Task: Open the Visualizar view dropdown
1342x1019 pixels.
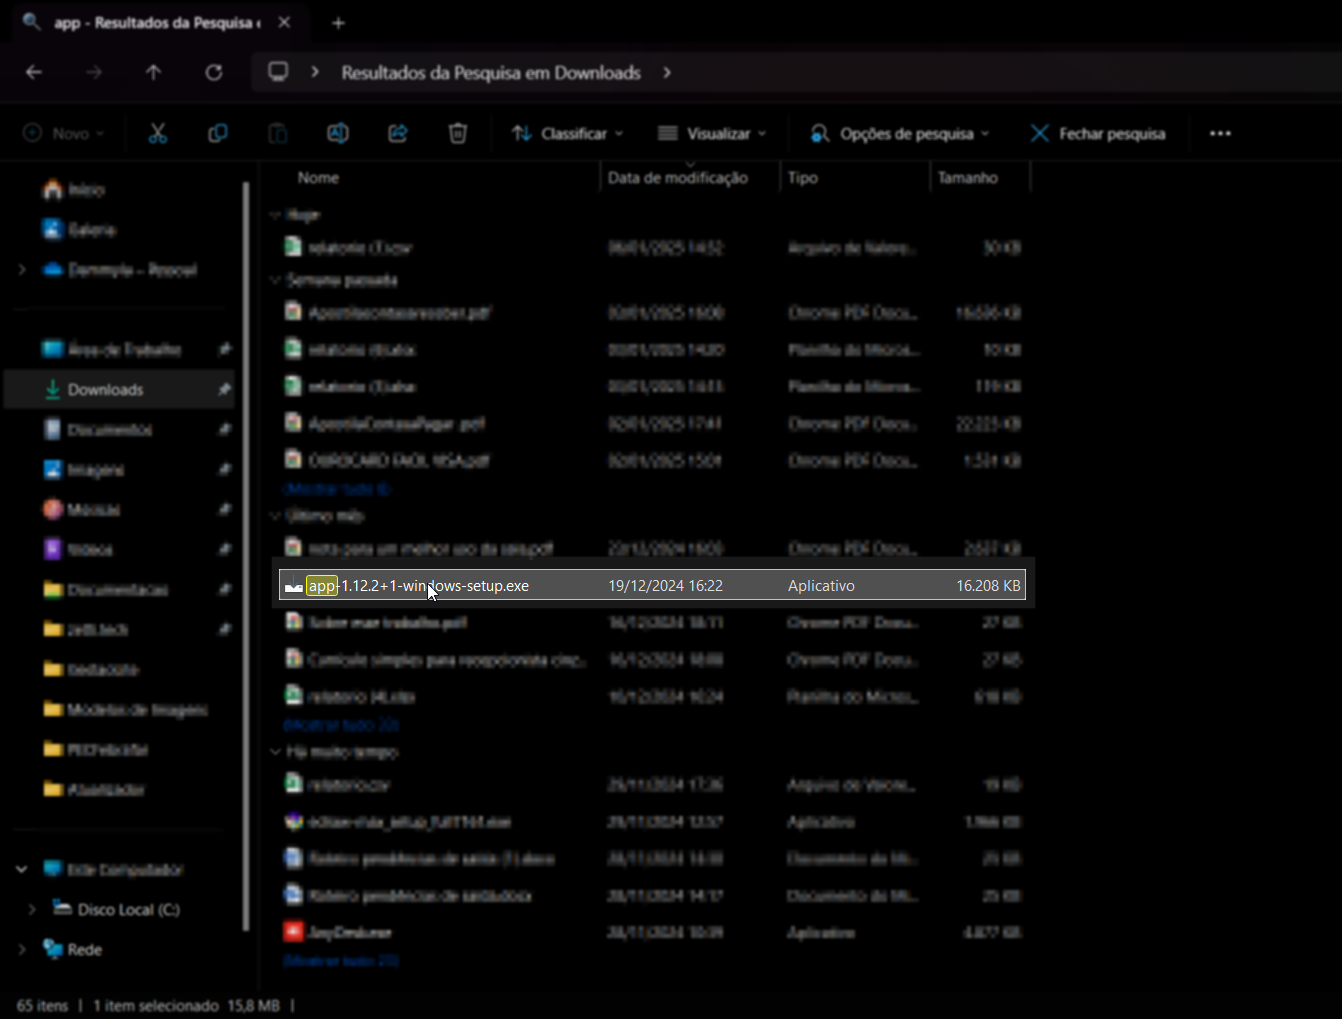Action: [712, 133]
